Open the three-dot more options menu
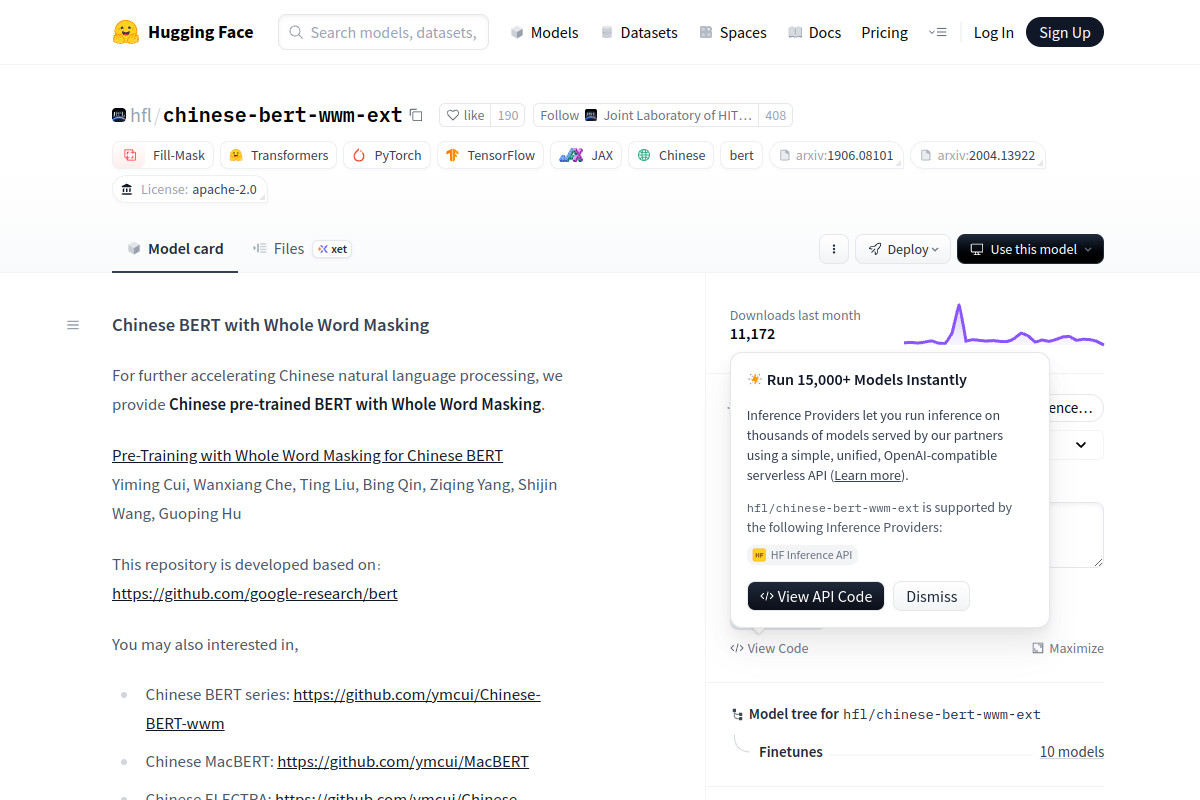Image resolution: width=1200 pixels, height=800 pixels. click(834, 249)
